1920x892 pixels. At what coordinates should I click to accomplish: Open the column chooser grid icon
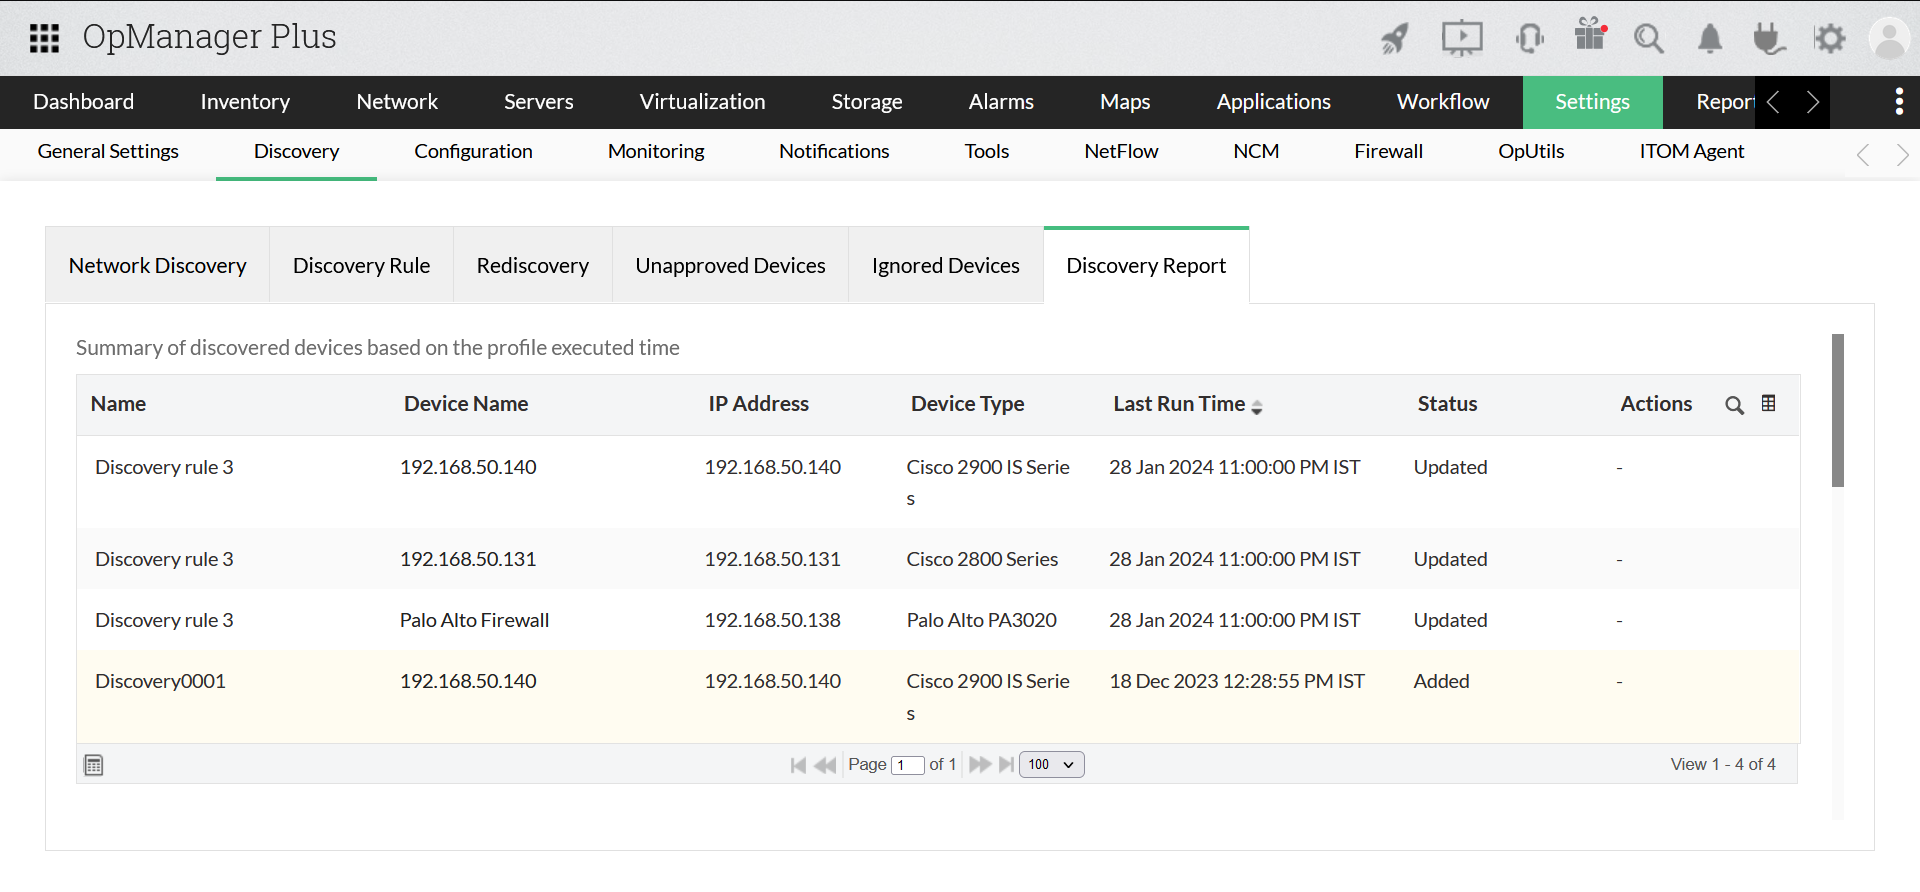pos(1768,403)
